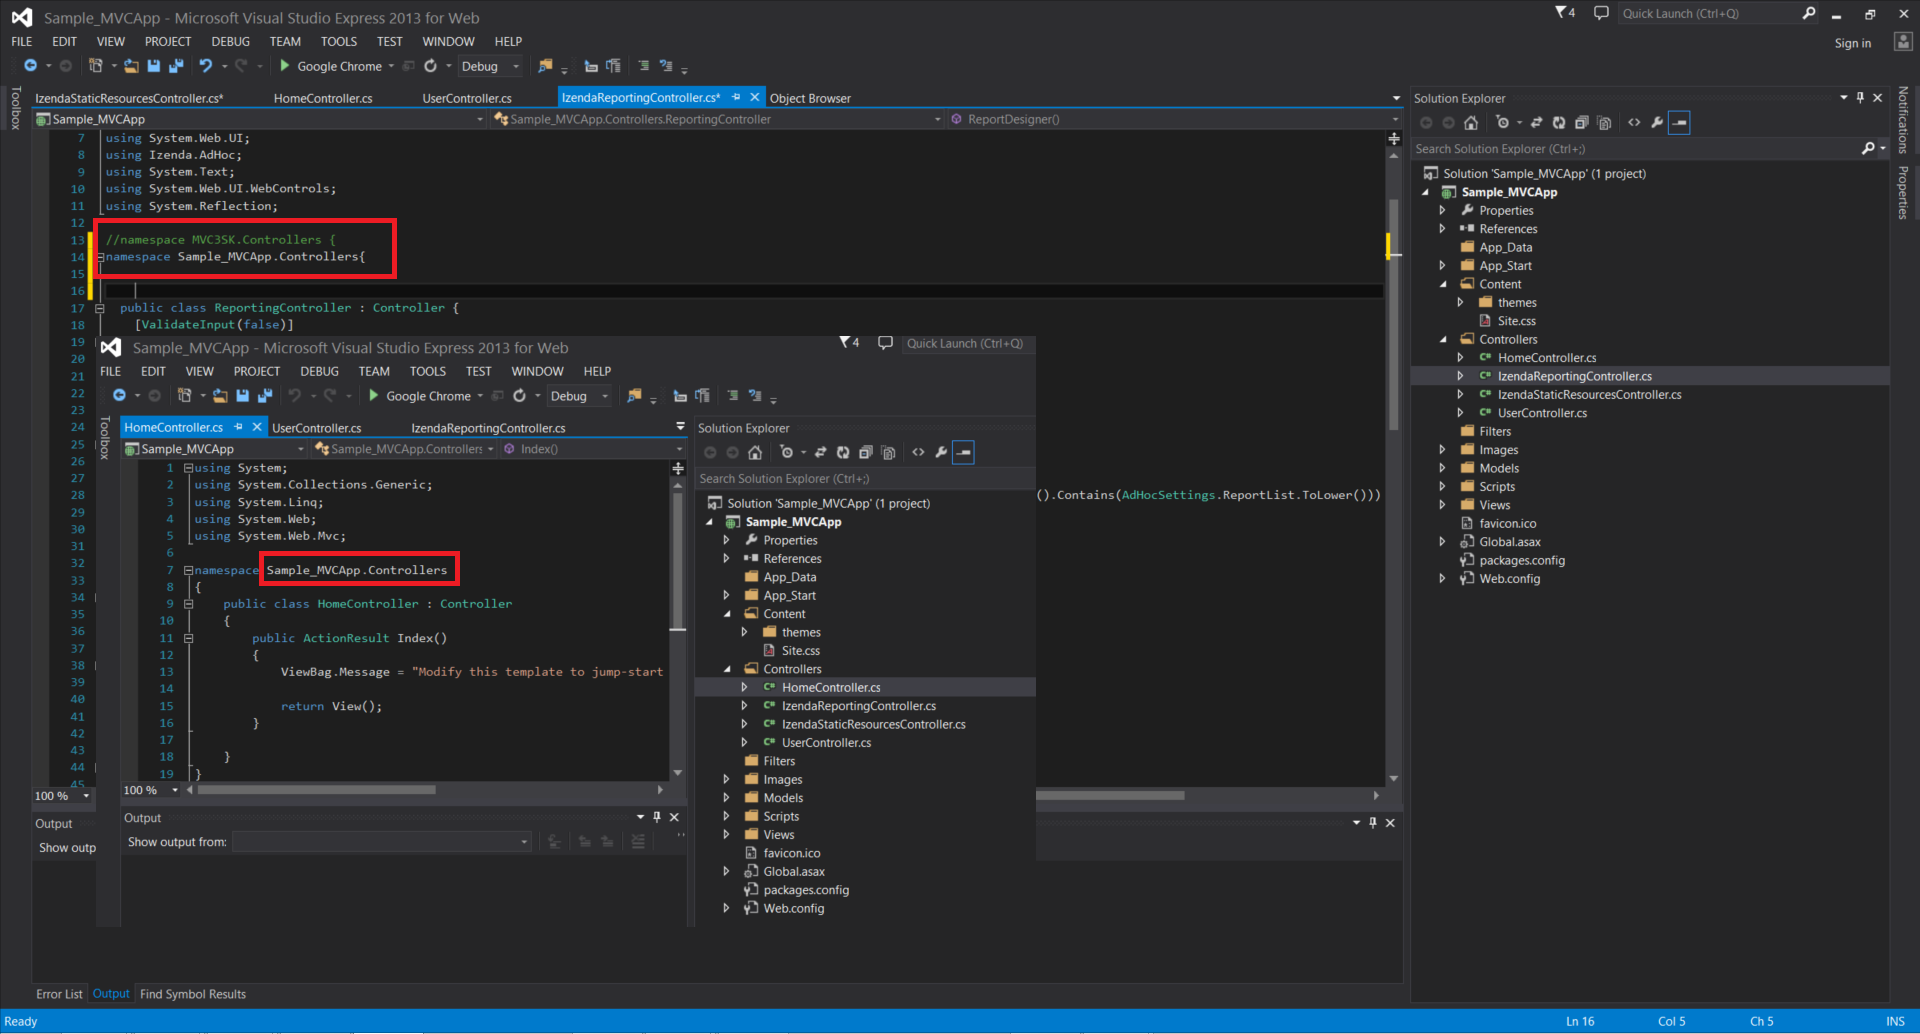Image resolution: width=1920 pixels, height=1034 pixels.
Task: Collapse All in main Solution Explorer toolbar
Action: [x=1582, y=123]
